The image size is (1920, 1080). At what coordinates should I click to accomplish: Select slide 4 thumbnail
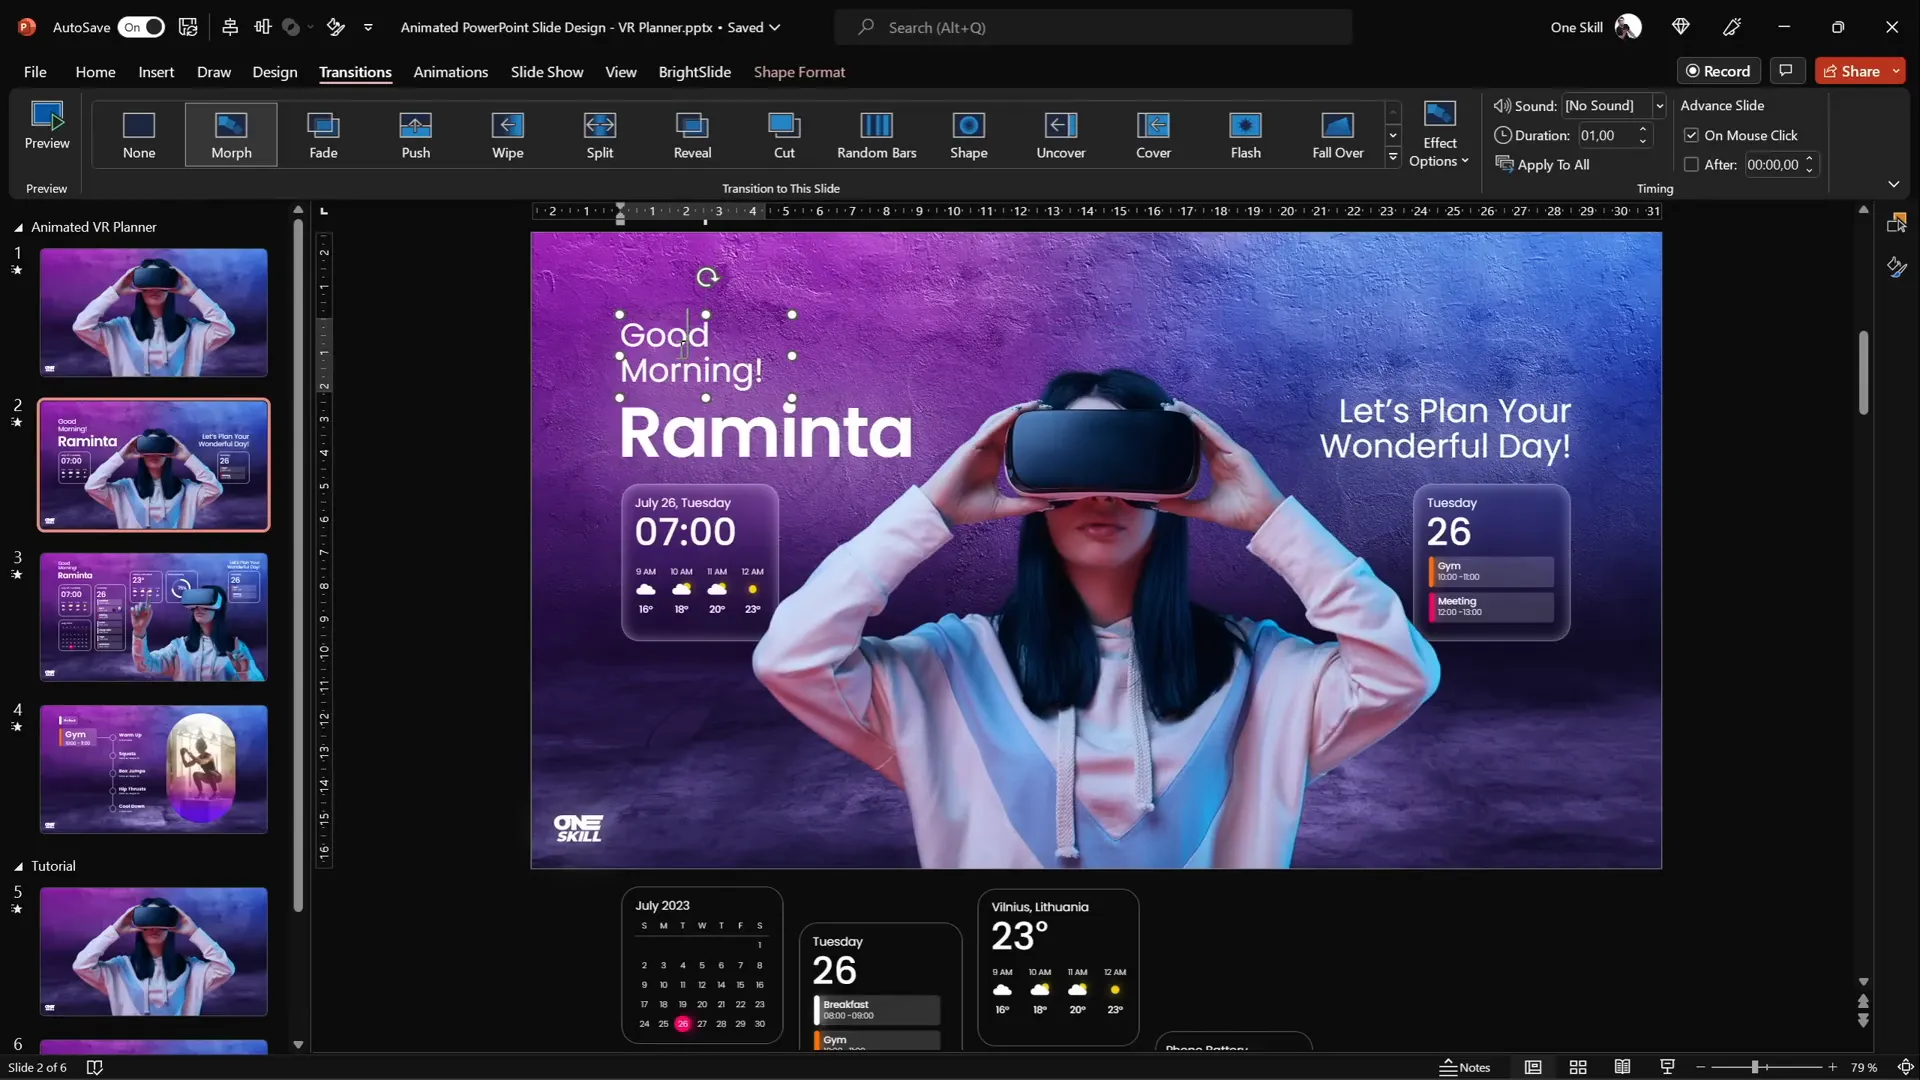coord(153,769)
